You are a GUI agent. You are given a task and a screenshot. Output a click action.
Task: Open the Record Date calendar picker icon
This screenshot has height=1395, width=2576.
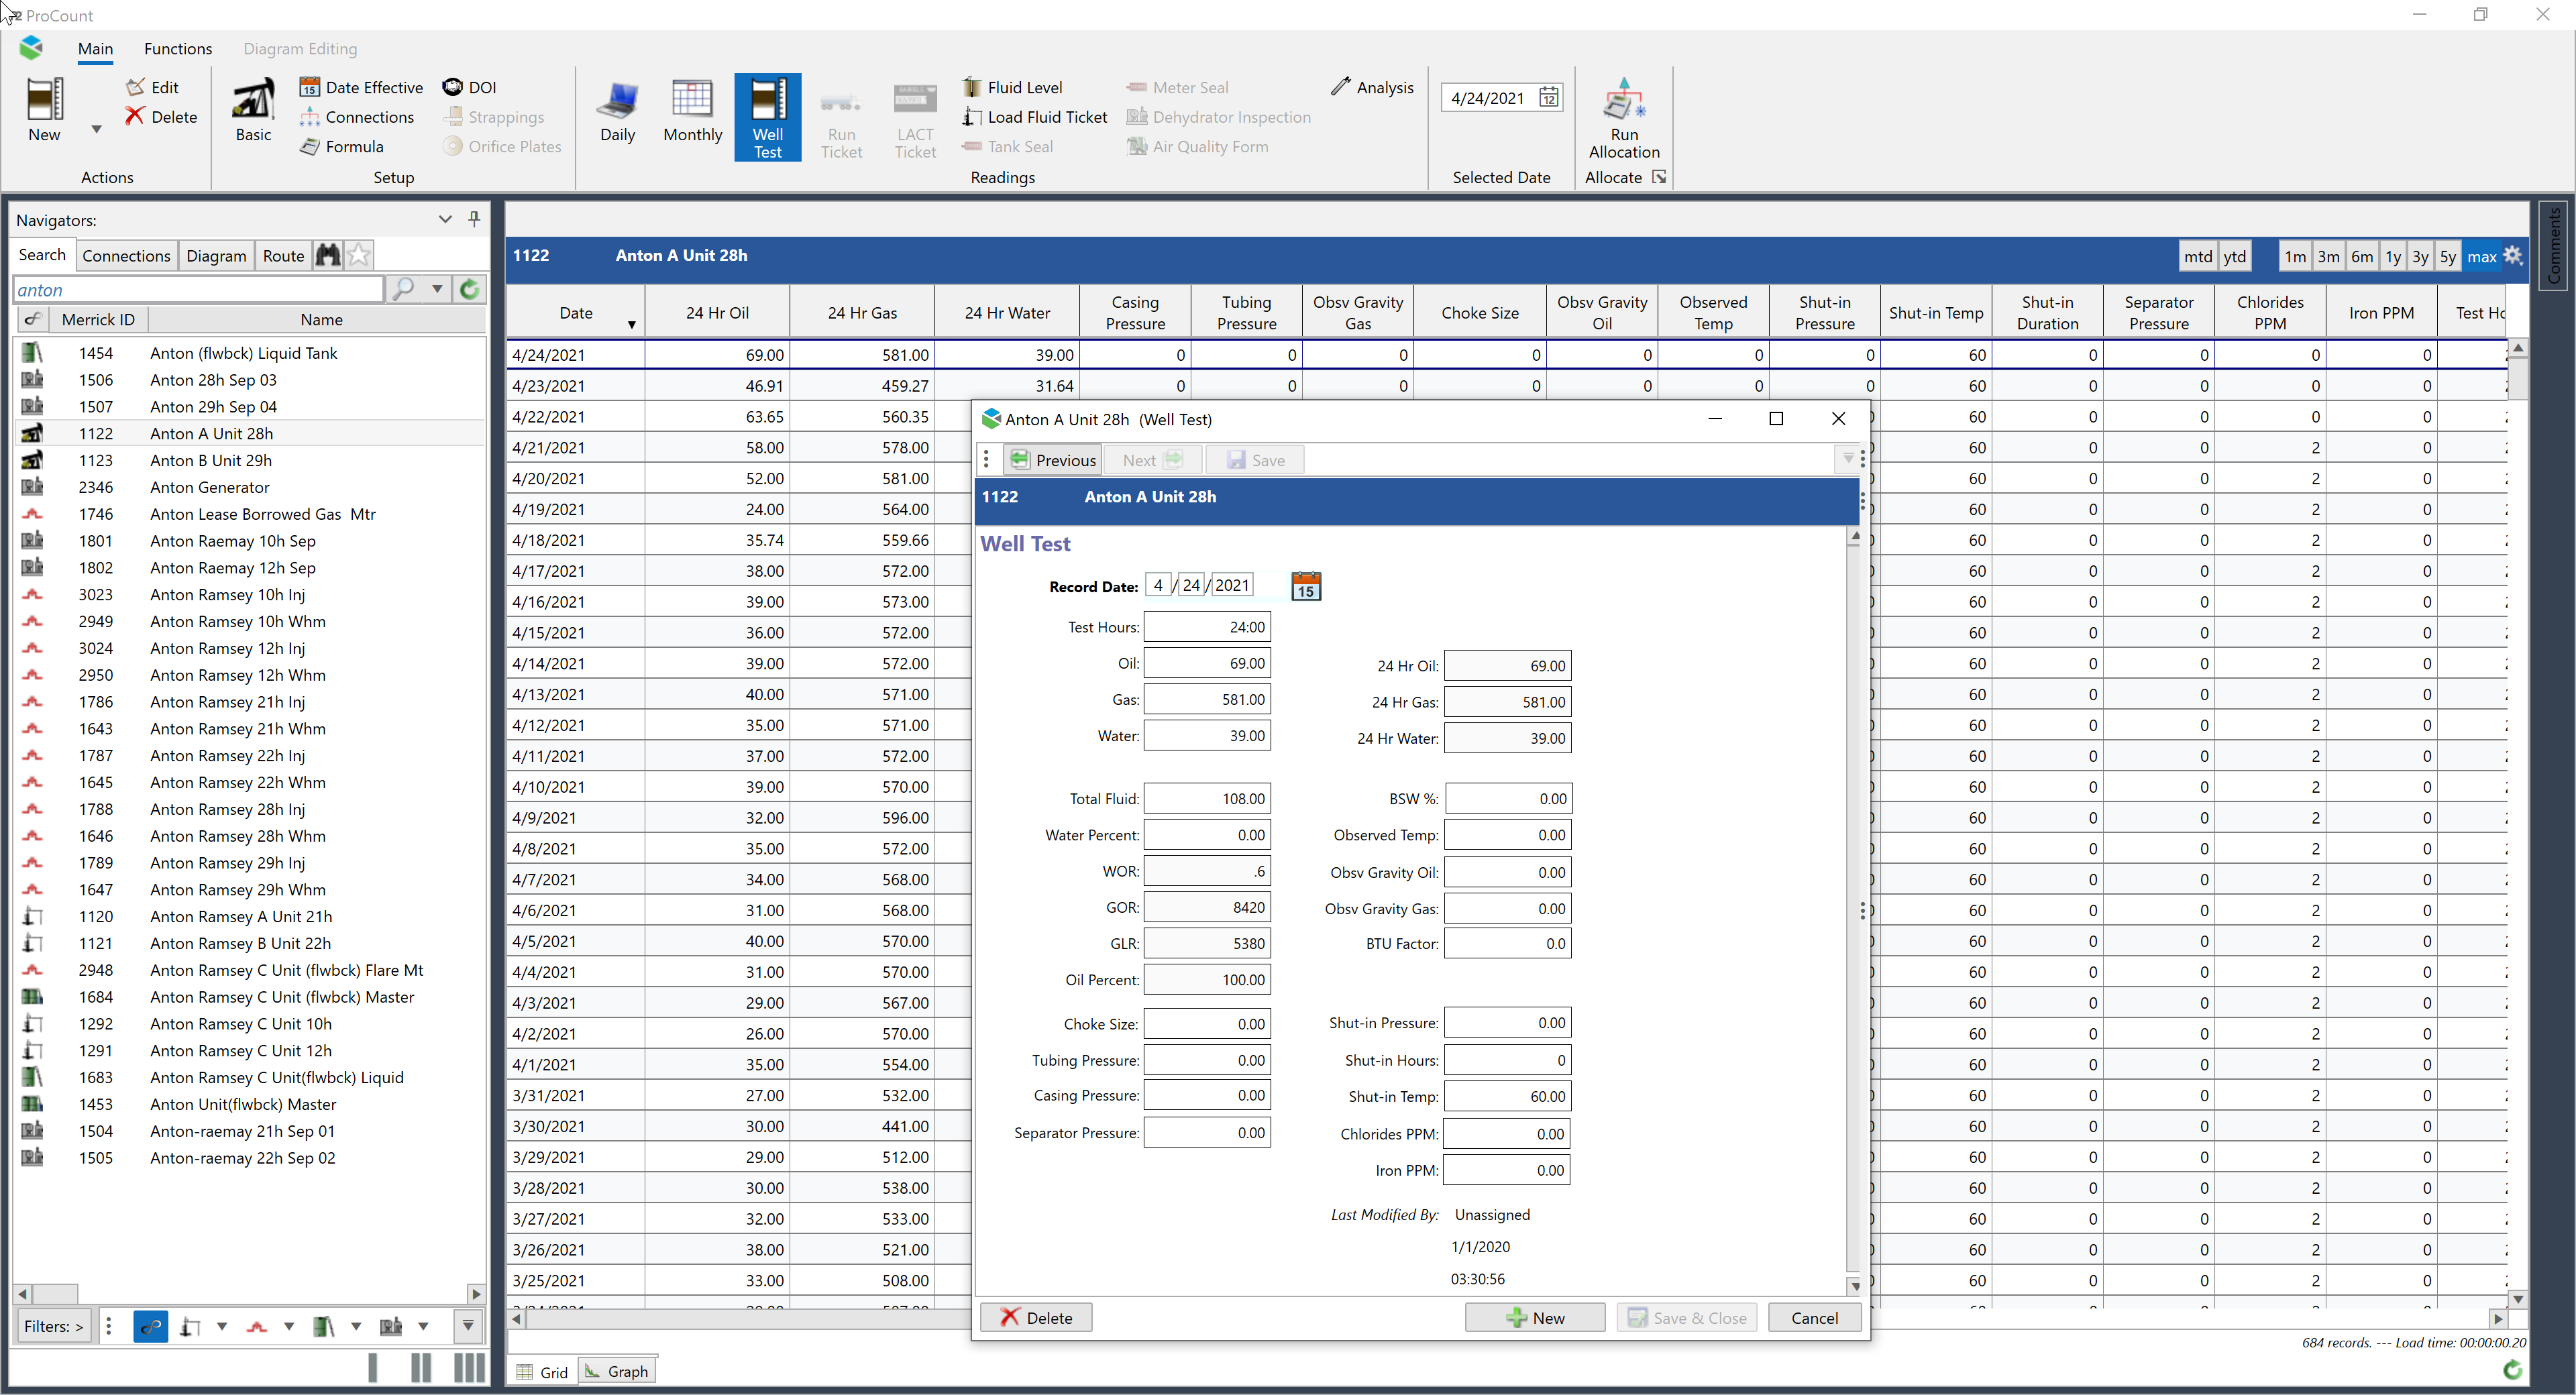point(1305,586)
